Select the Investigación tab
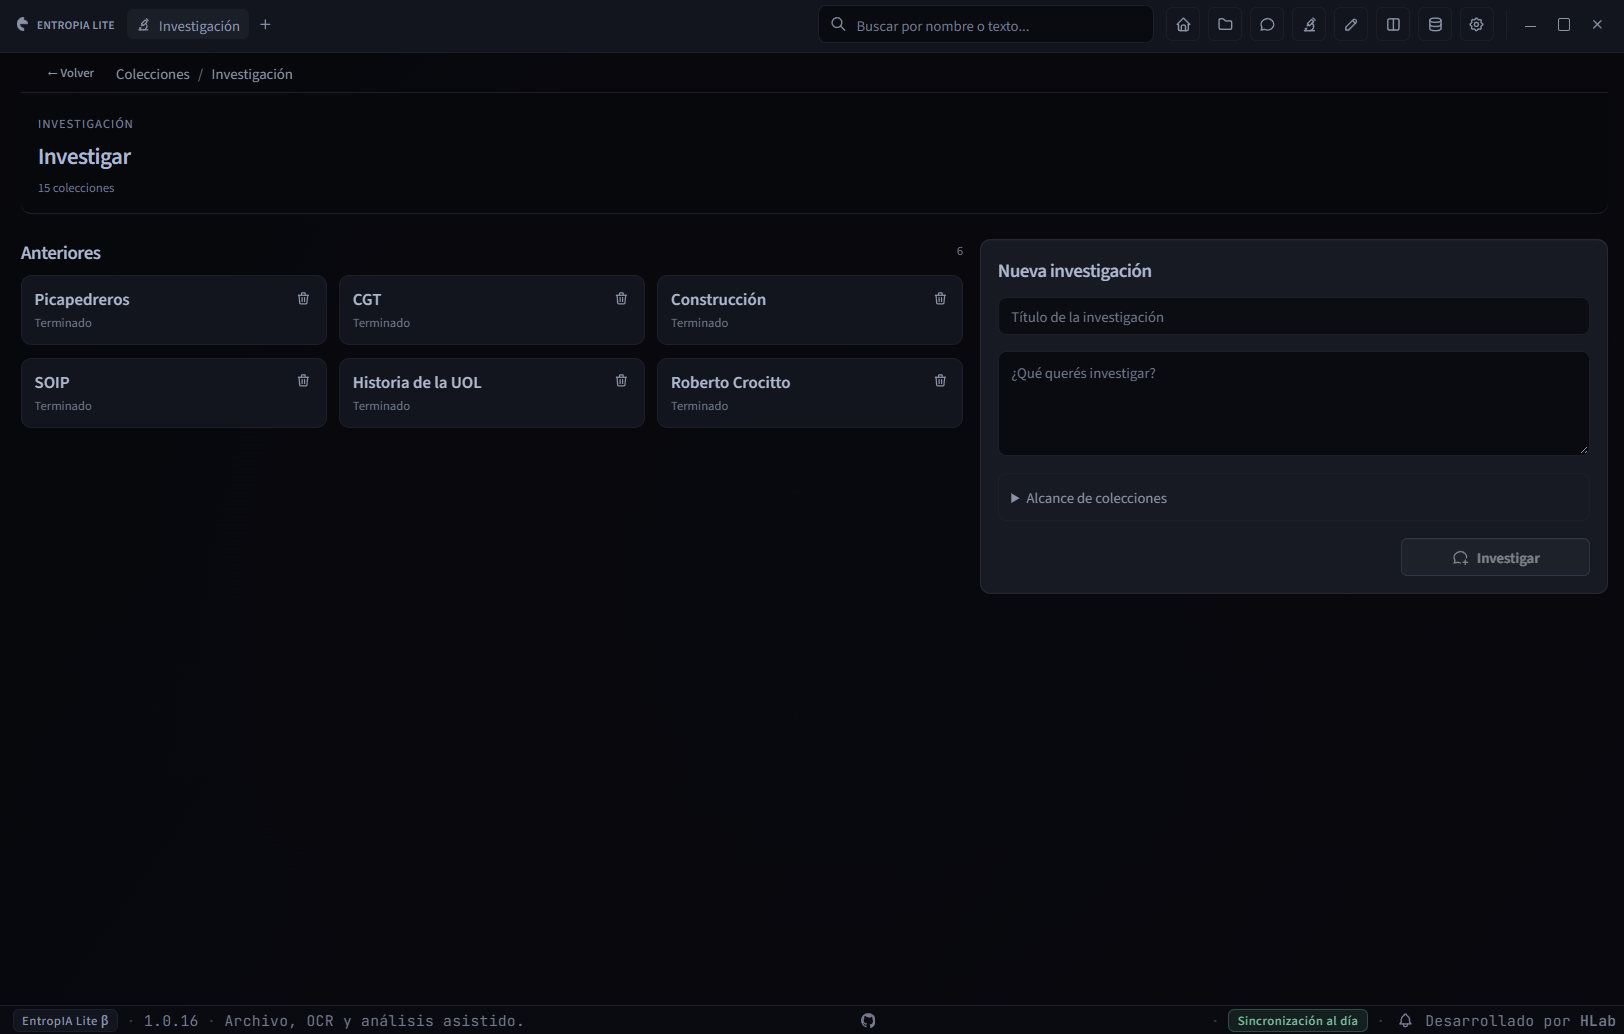 (188, 25)
